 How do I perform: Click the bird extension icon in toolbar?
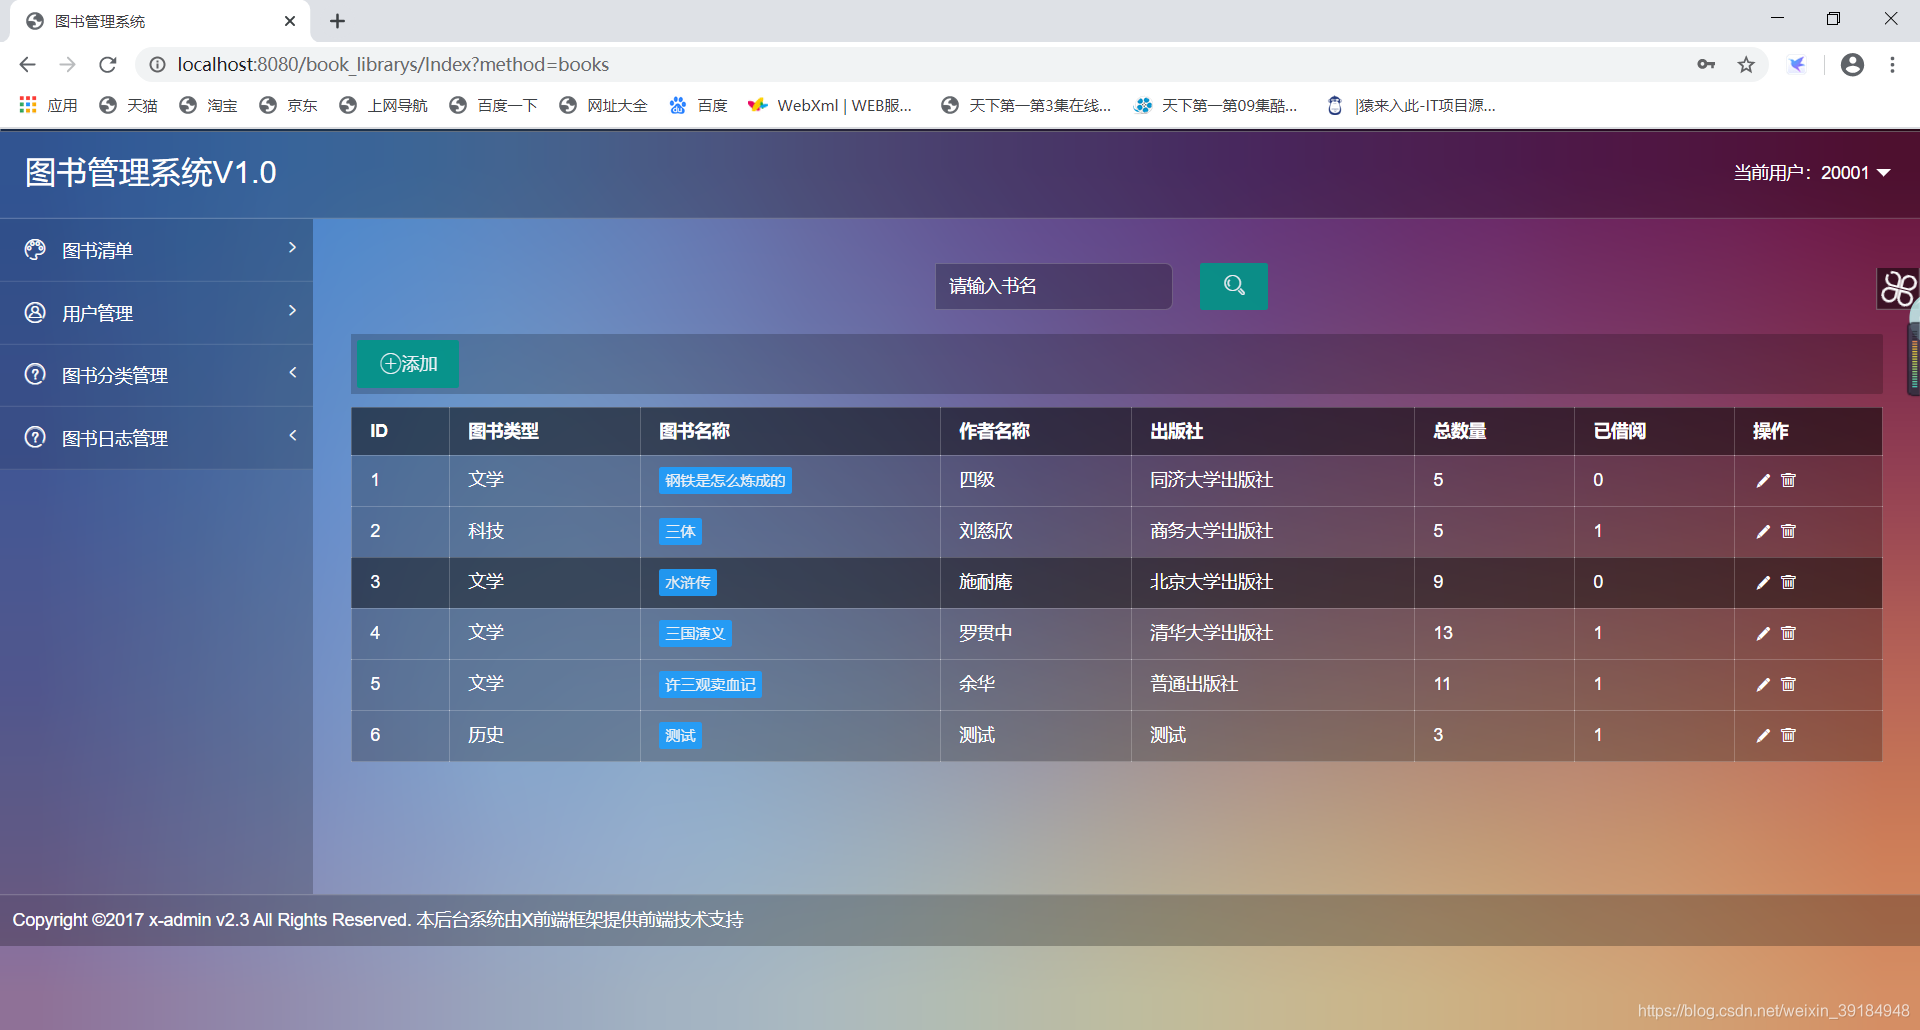coord(1797,65)
